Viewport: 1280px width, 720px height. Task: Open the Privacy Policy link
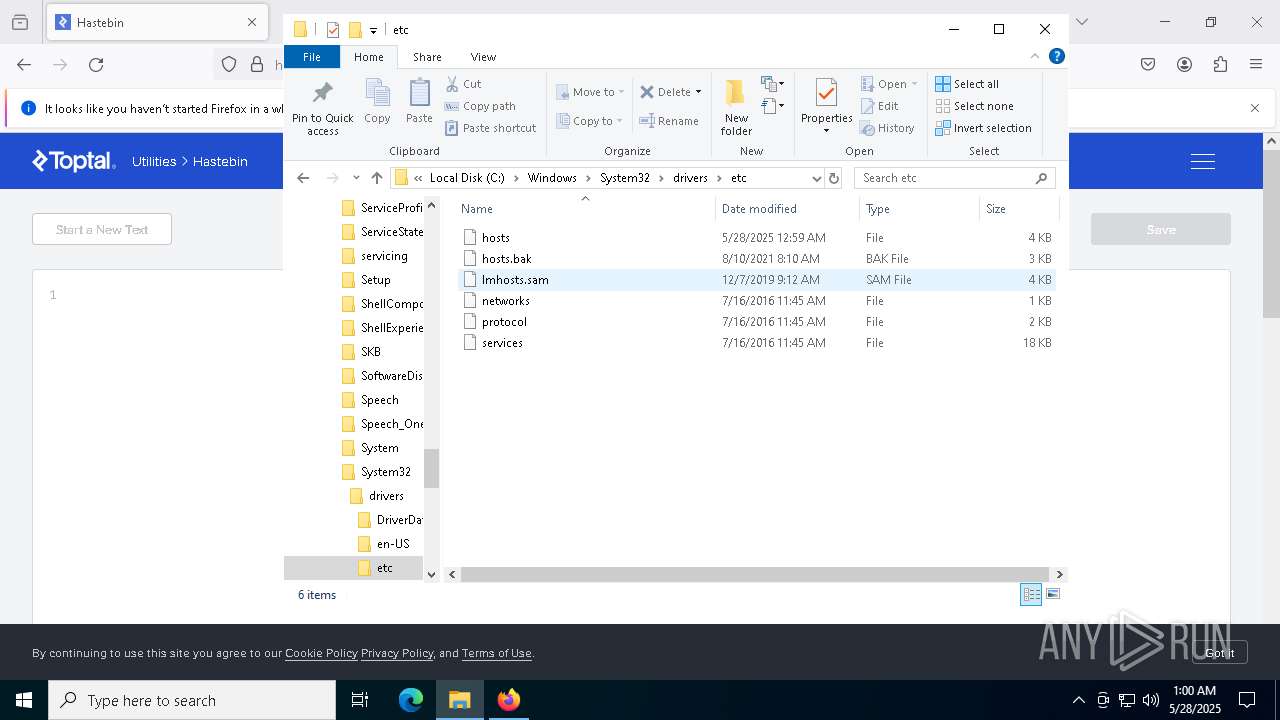click(x=397, y=653)
